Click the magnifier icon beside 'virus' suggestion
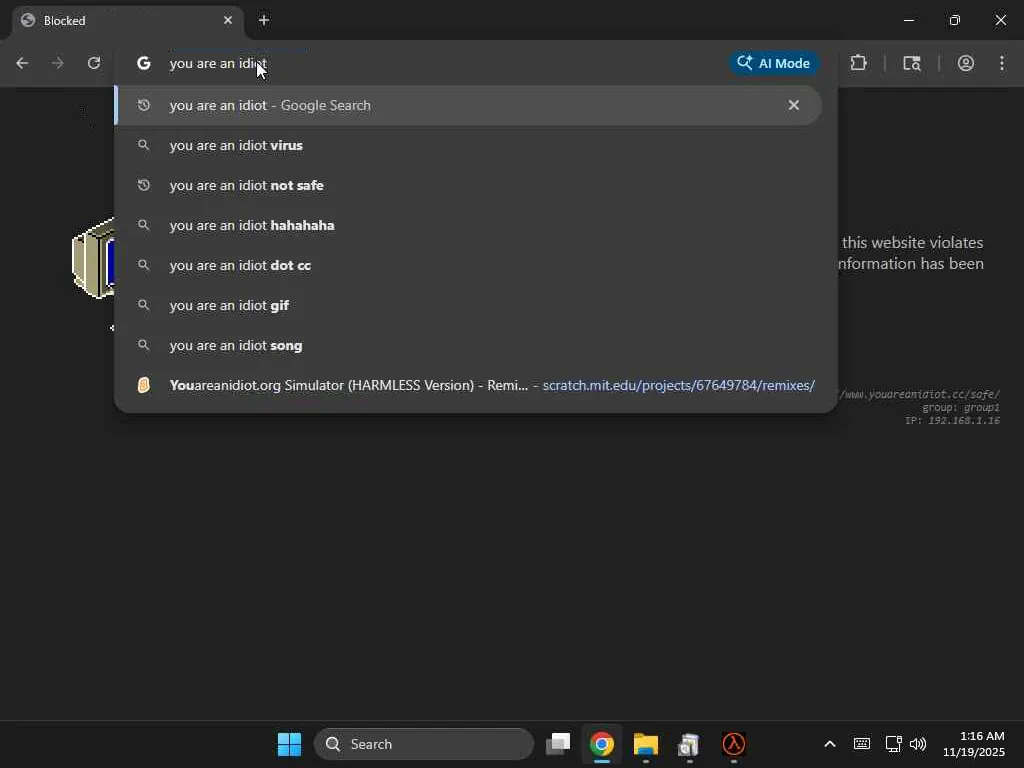This screenshot has height=768, width=1024. [x=144, y=146]
